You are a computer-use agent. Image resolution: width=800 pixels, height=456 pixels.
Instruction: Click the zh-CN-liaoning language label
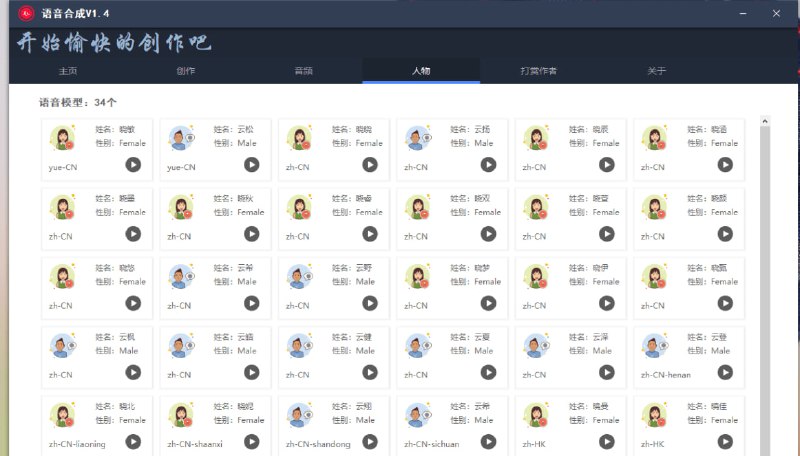(x=77, y=444)
